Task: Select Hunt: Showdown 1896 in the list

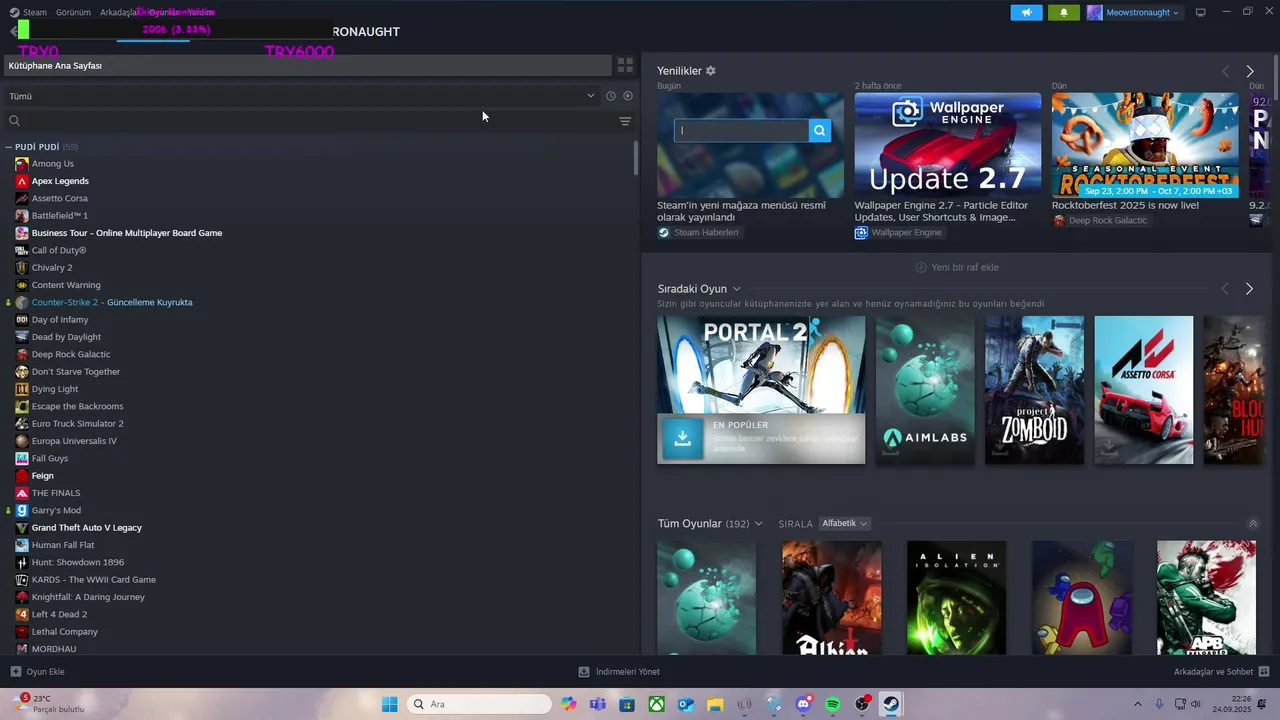Action: [x=78, y=562]
